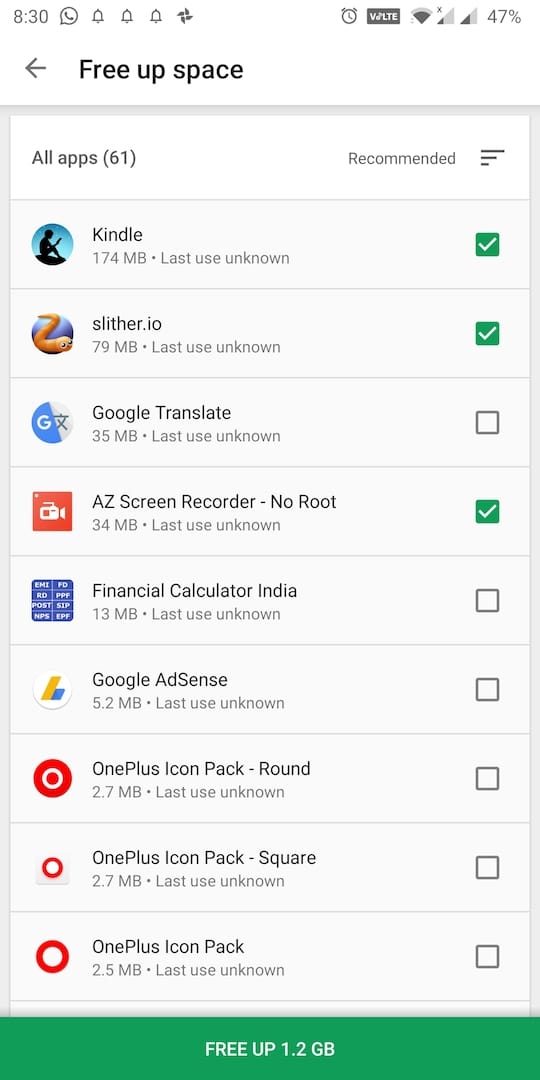The width and height of the screenshot is (540, 1080).
Task: Tap the WhatsApp notification icon in status bar
Action: (69, 16)
